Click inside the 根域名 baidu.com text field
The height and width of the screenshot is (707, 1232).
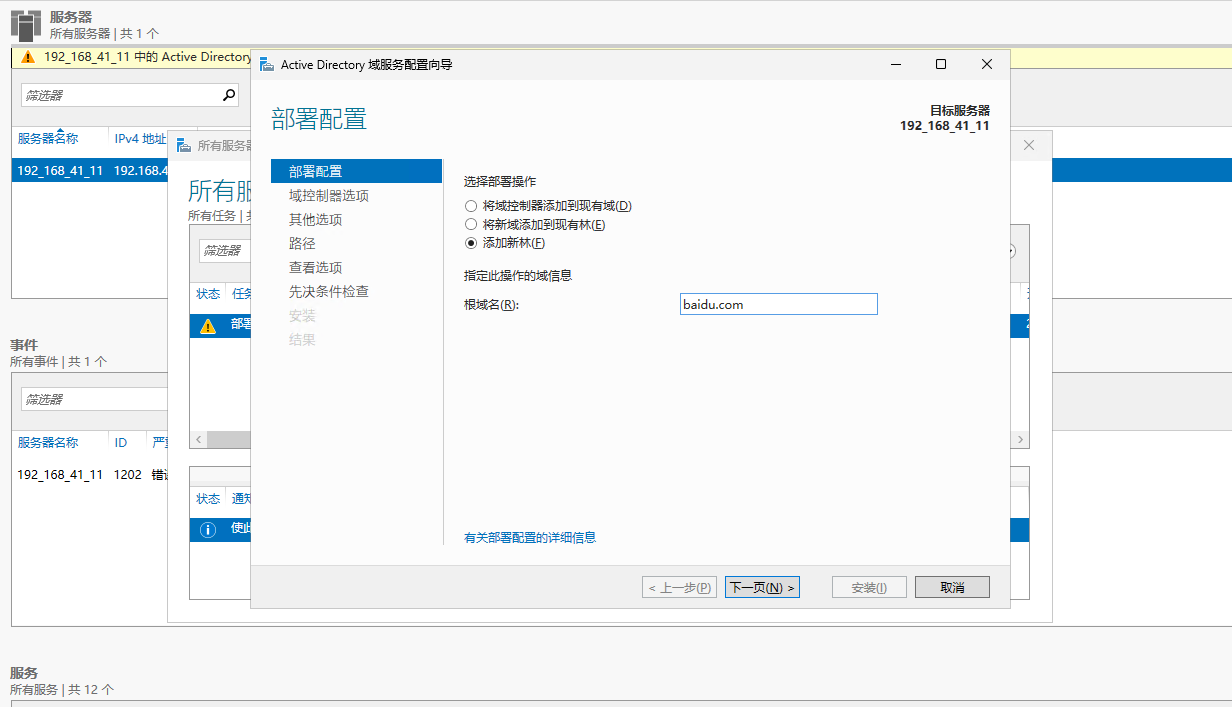coord(778,304)
